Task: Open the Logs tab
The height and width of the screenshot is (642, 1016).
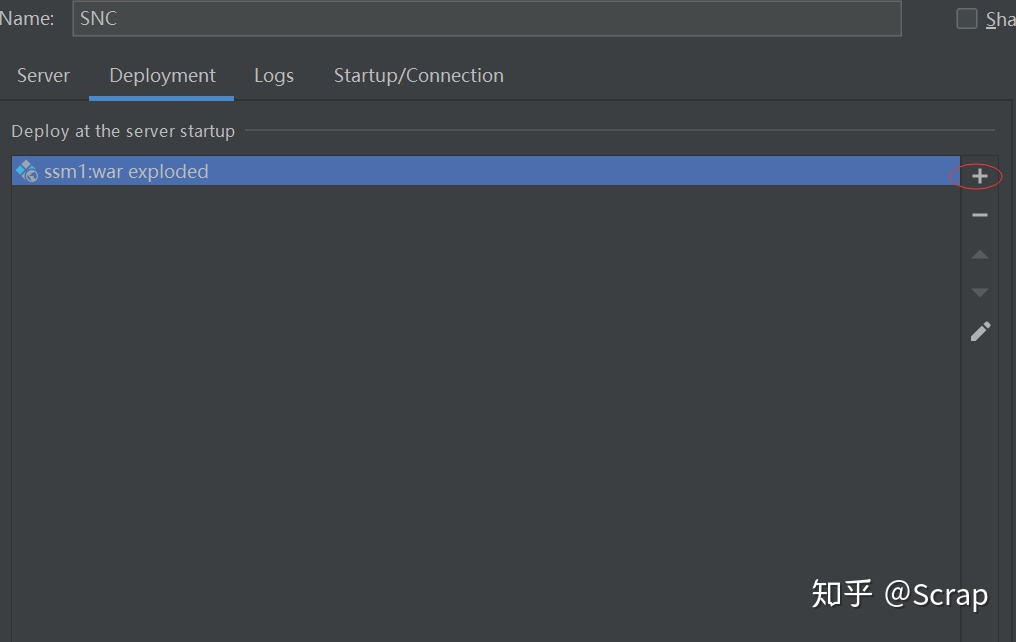Action: (273, 76)
